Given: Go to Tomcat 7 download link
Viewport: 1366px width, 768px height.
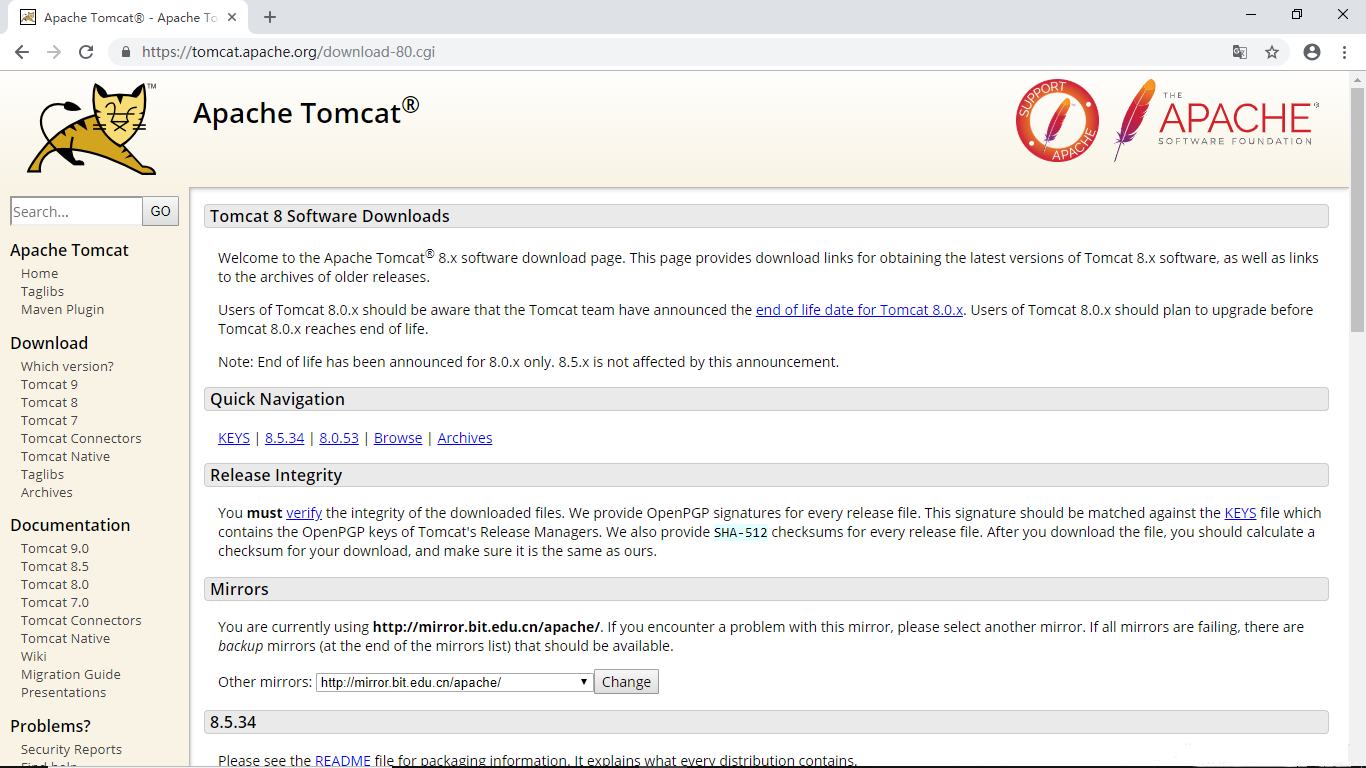Looking at the screenshot, I should coord(49,420).
